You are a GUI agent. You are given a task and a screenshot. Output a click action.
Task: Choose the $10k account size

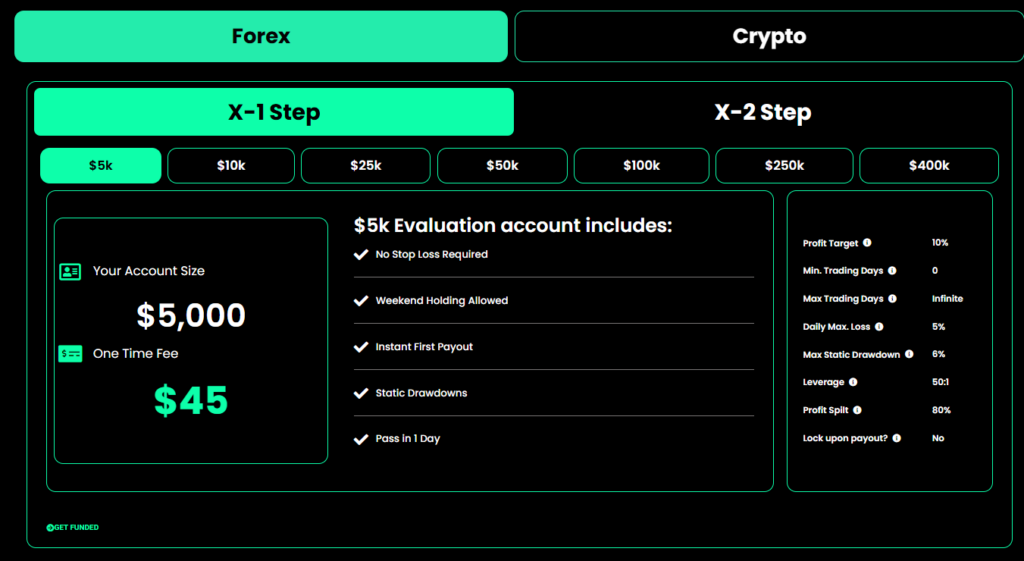click(231, 166)
